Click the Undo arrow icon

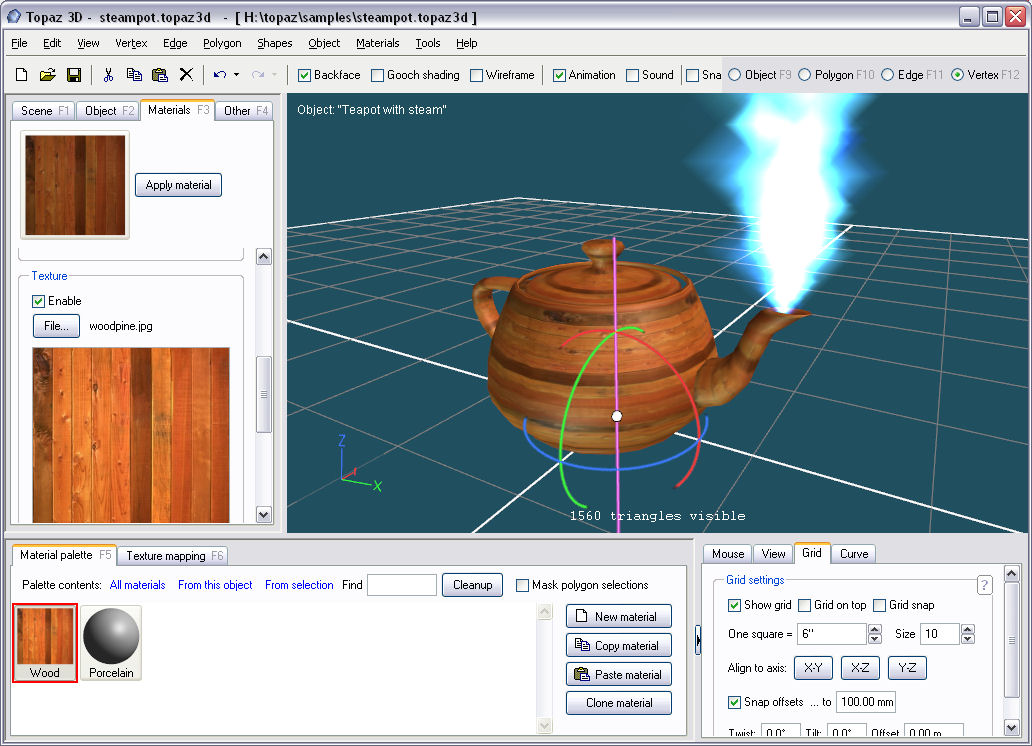point(220,75)
